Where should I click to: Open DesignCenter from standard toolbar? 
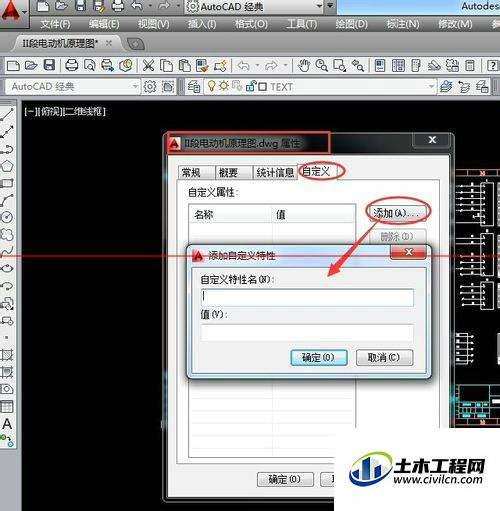click(x=398, y=66)
